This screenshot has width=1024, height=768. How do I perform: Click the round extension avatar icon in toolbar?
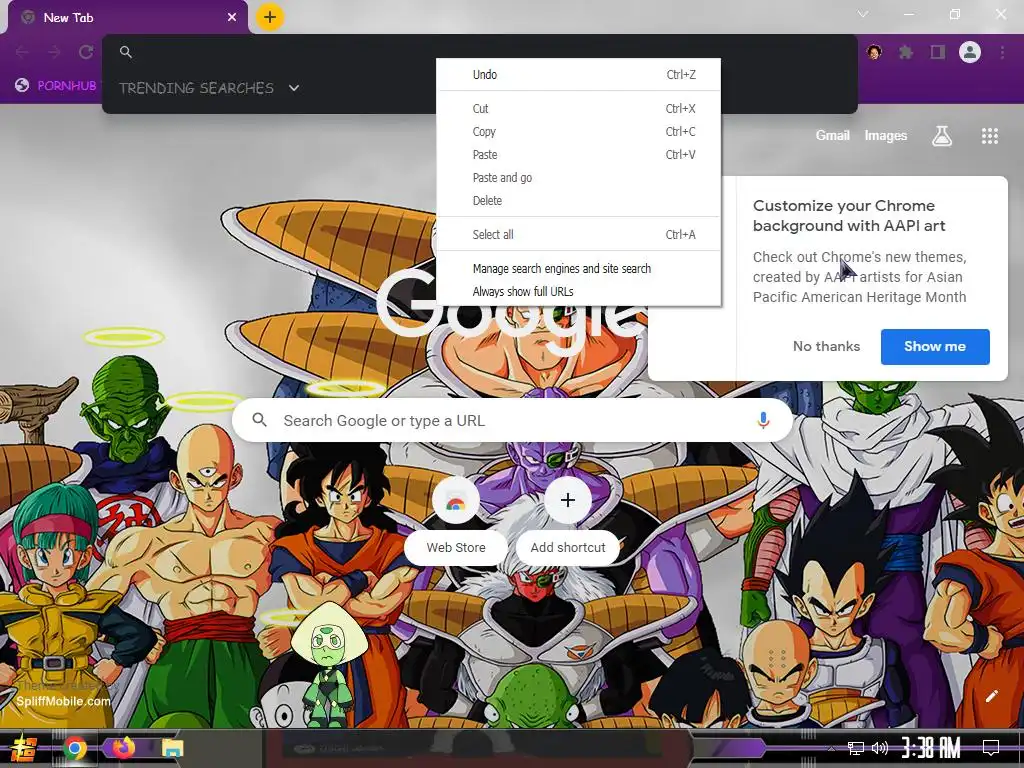pos(874,52)
